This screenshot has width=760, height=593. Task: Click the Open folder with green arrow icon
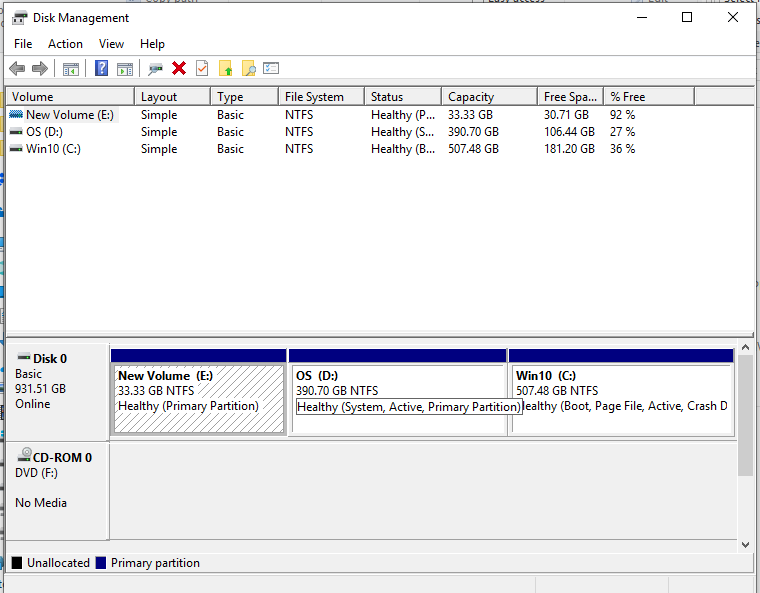click(x=225, y=68)
